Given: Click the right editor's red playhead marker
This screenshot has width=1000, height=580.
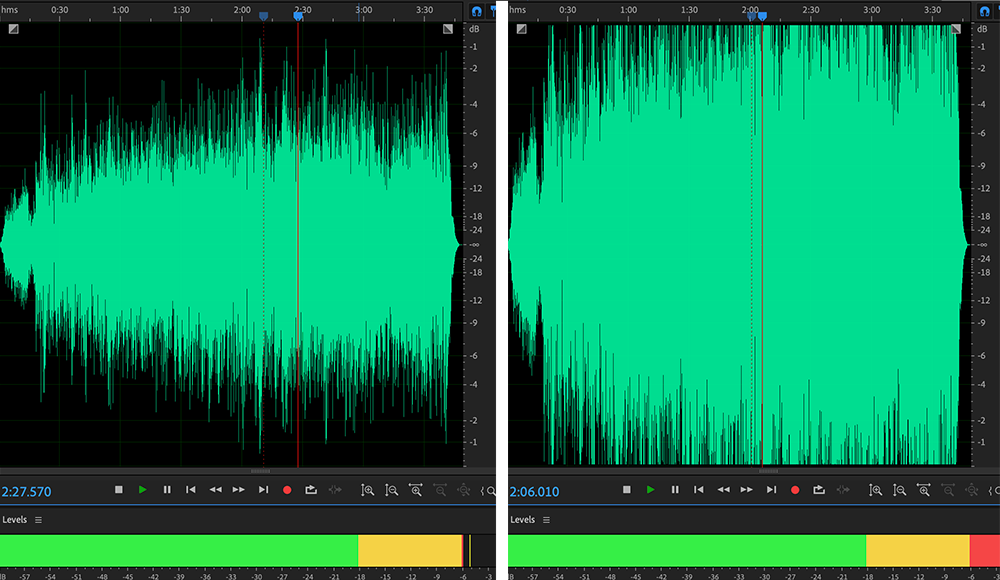Looking at the screenshot, I should 762,16.
